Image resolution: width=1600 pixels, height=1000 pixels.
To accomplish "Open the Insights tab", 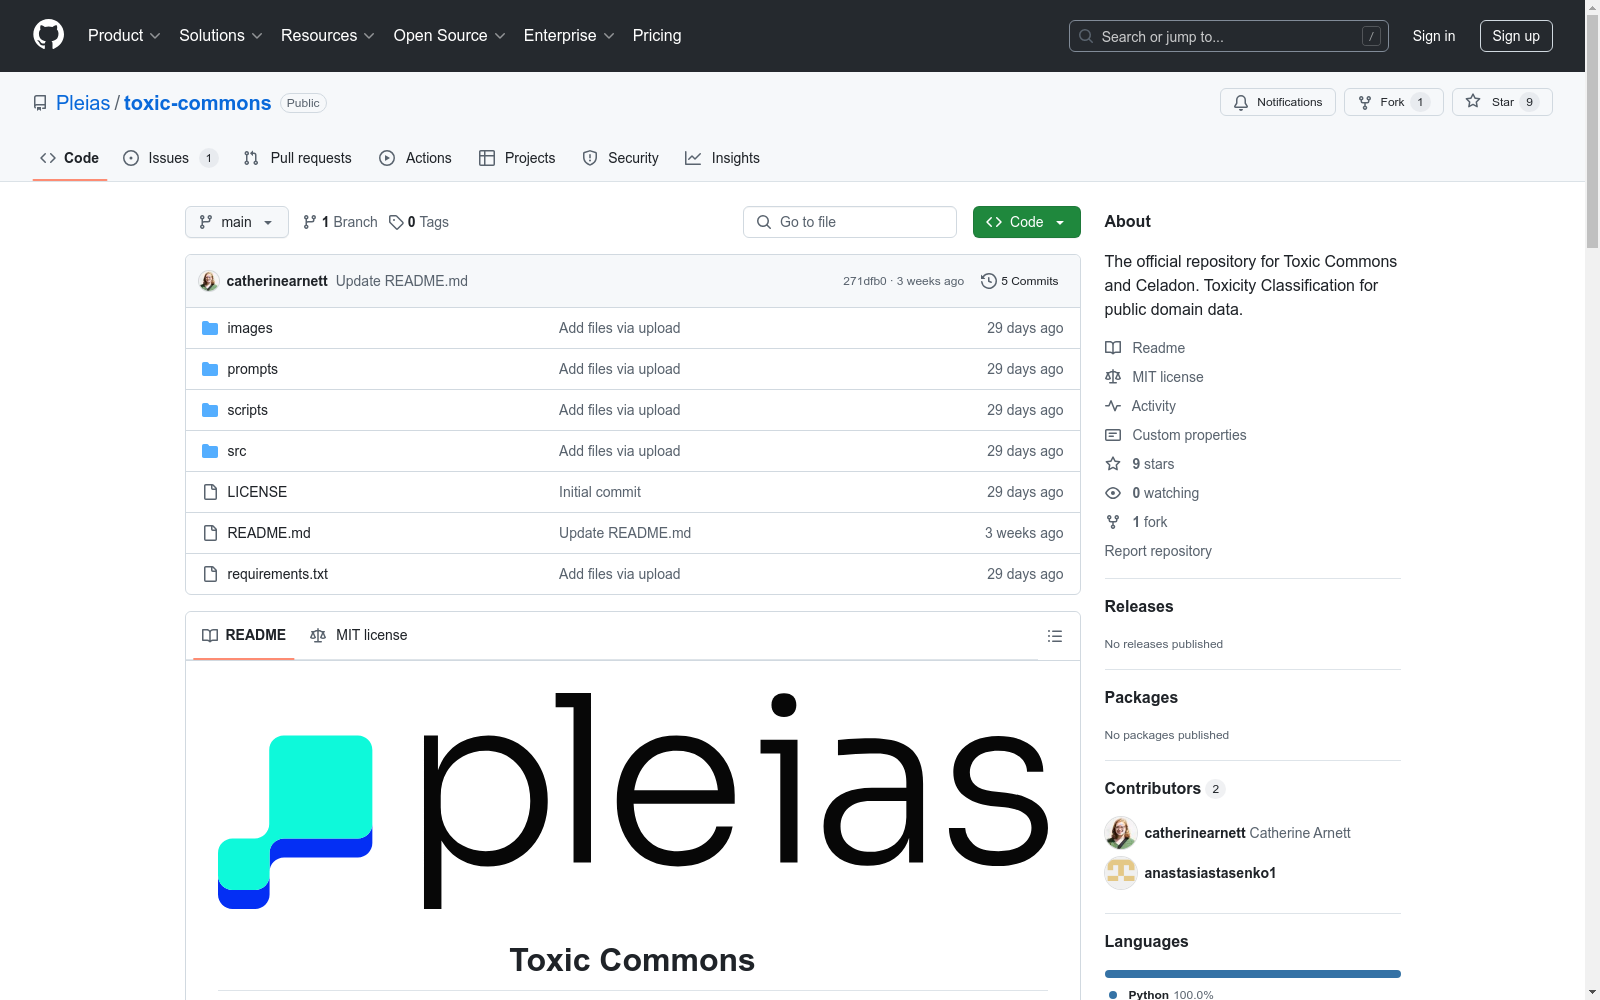I will [x=723, y=158].
